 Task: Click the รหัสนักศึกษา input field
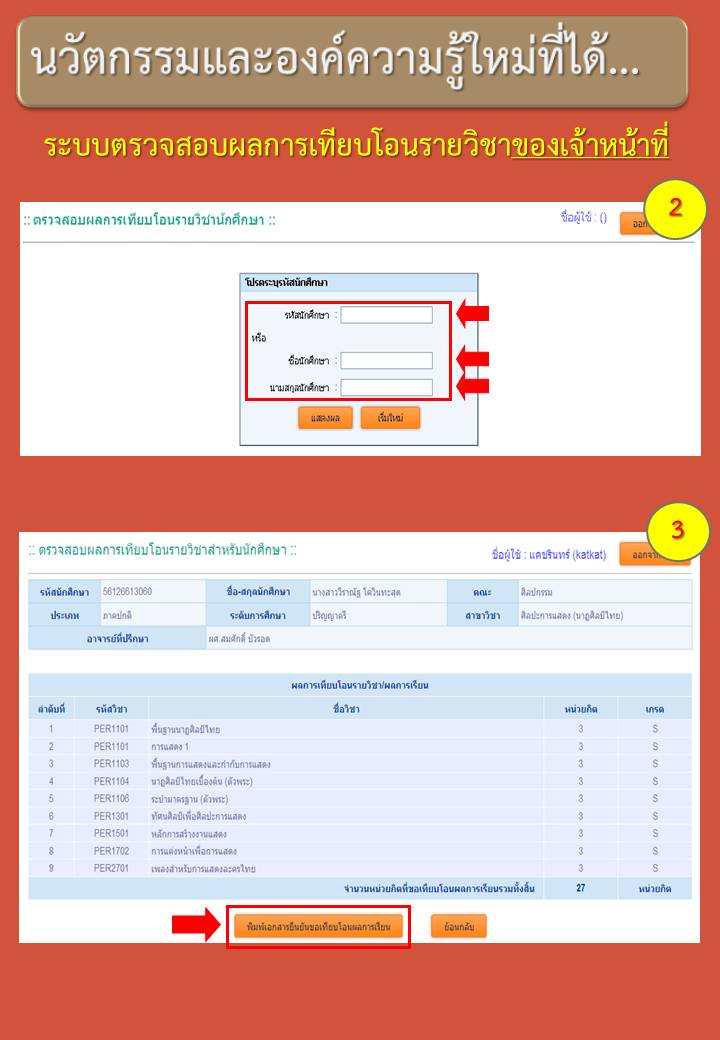387,314
